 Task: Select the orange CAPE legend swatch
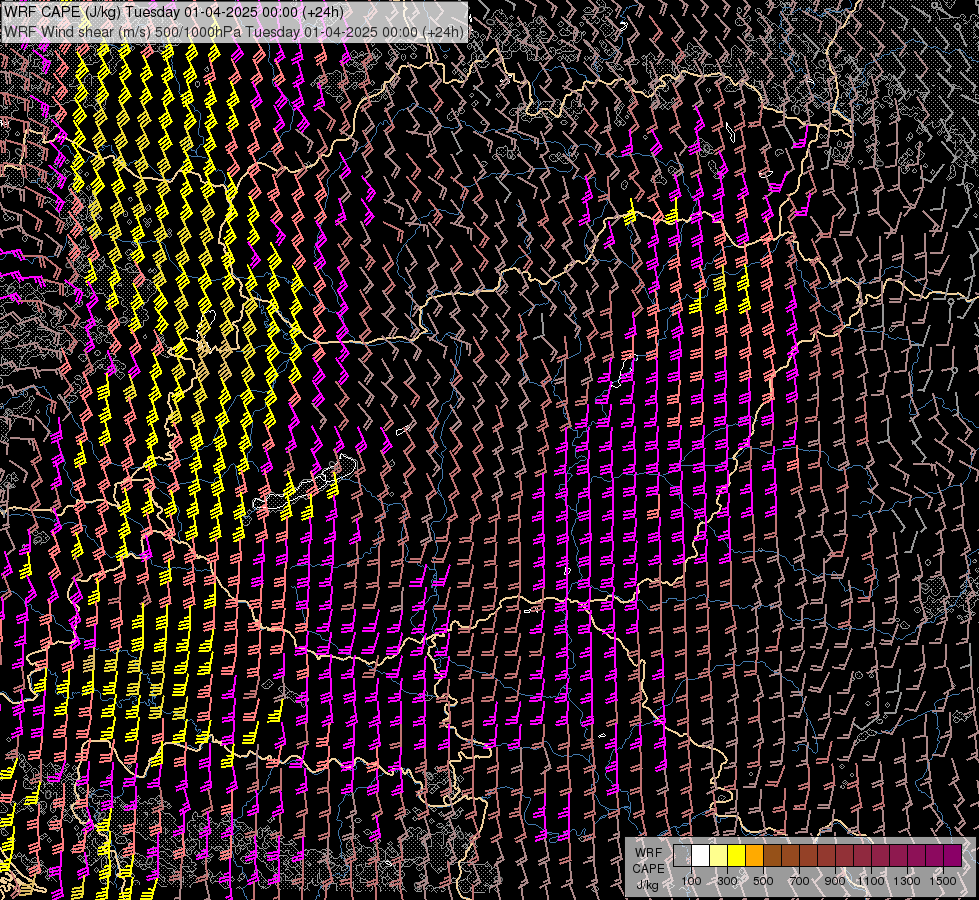[755, 856]
